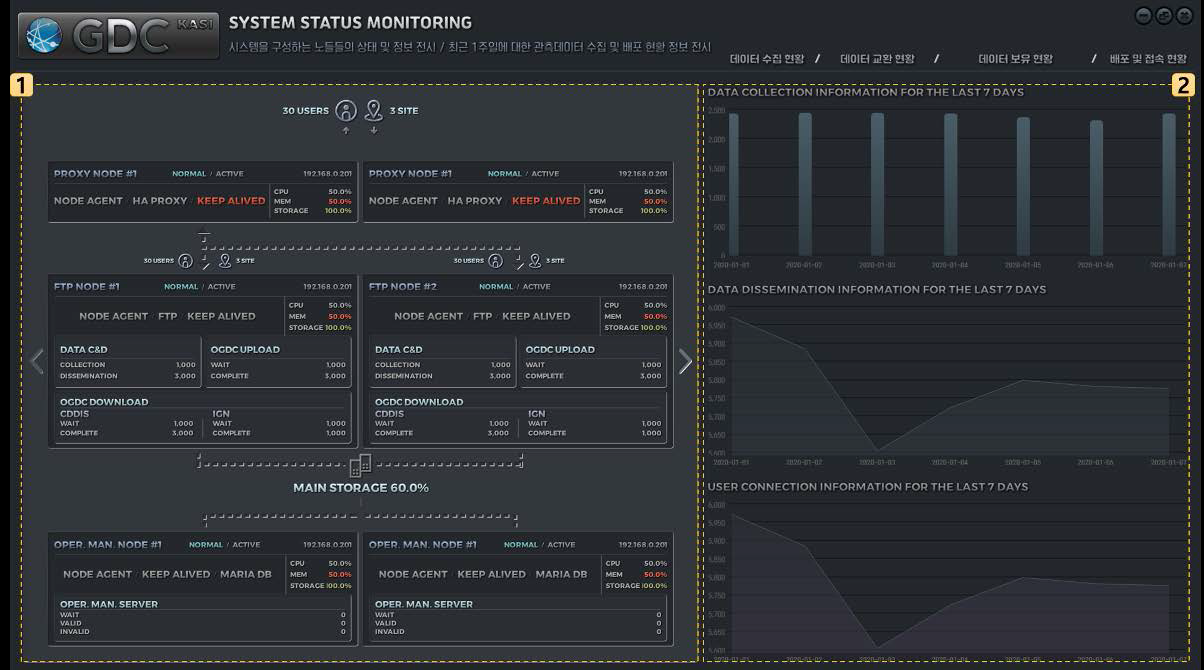
Task: Go to previous nodes with left chevron
Action: tap(37, 361)
